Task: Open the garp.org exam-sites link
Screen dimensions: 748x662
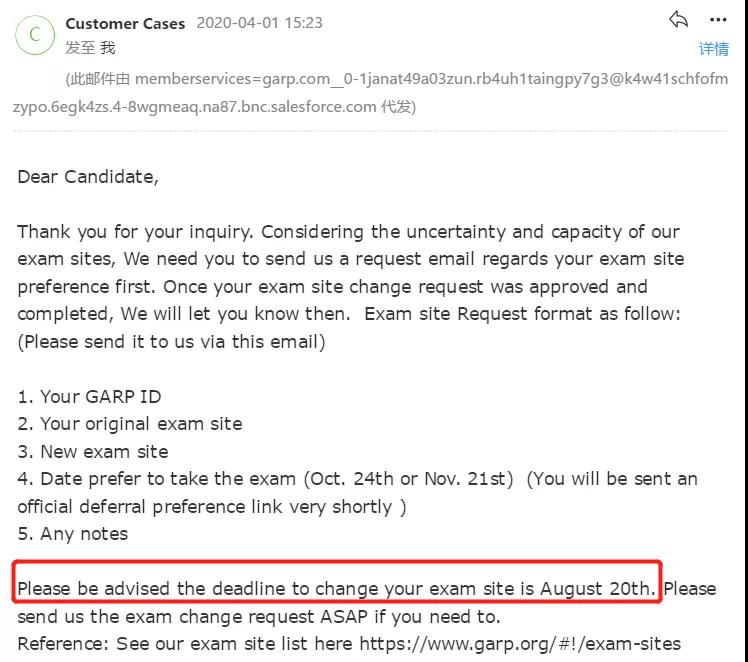Action: (520, 643)
